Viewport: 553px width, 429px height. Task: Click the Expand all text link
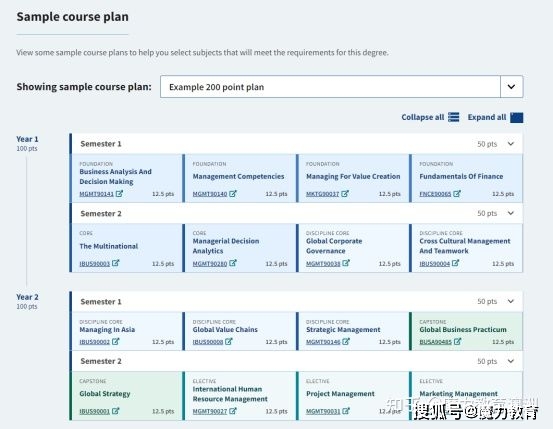487,117
